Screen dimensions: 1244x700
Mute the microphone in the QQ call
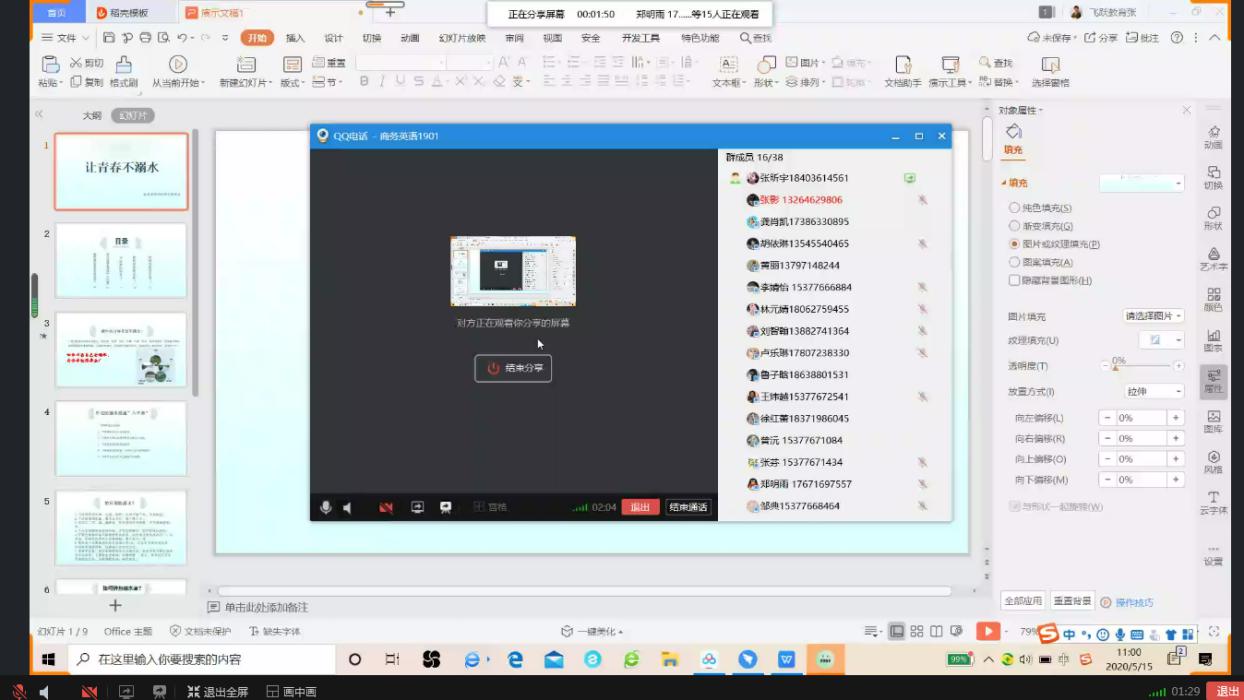(326, 507)
